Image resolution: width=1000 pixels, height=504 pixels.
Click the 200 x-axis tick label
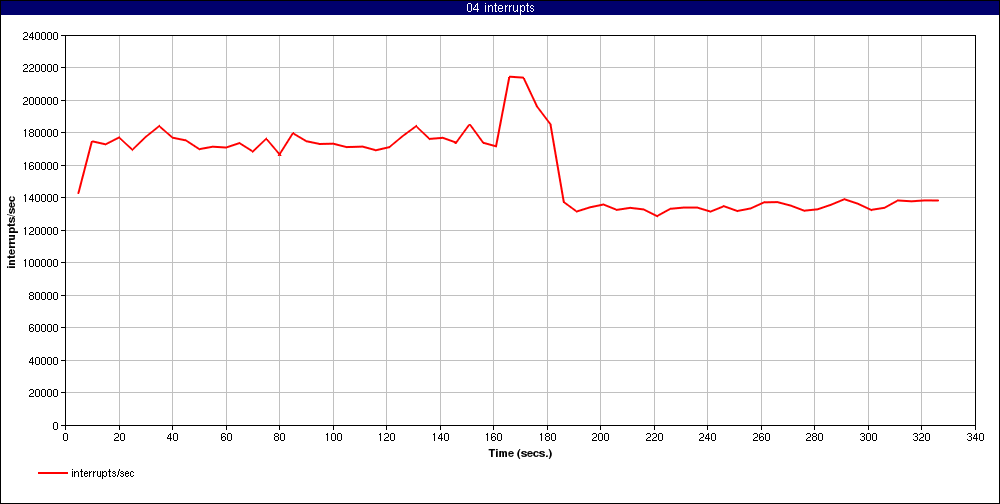point(601,438)
